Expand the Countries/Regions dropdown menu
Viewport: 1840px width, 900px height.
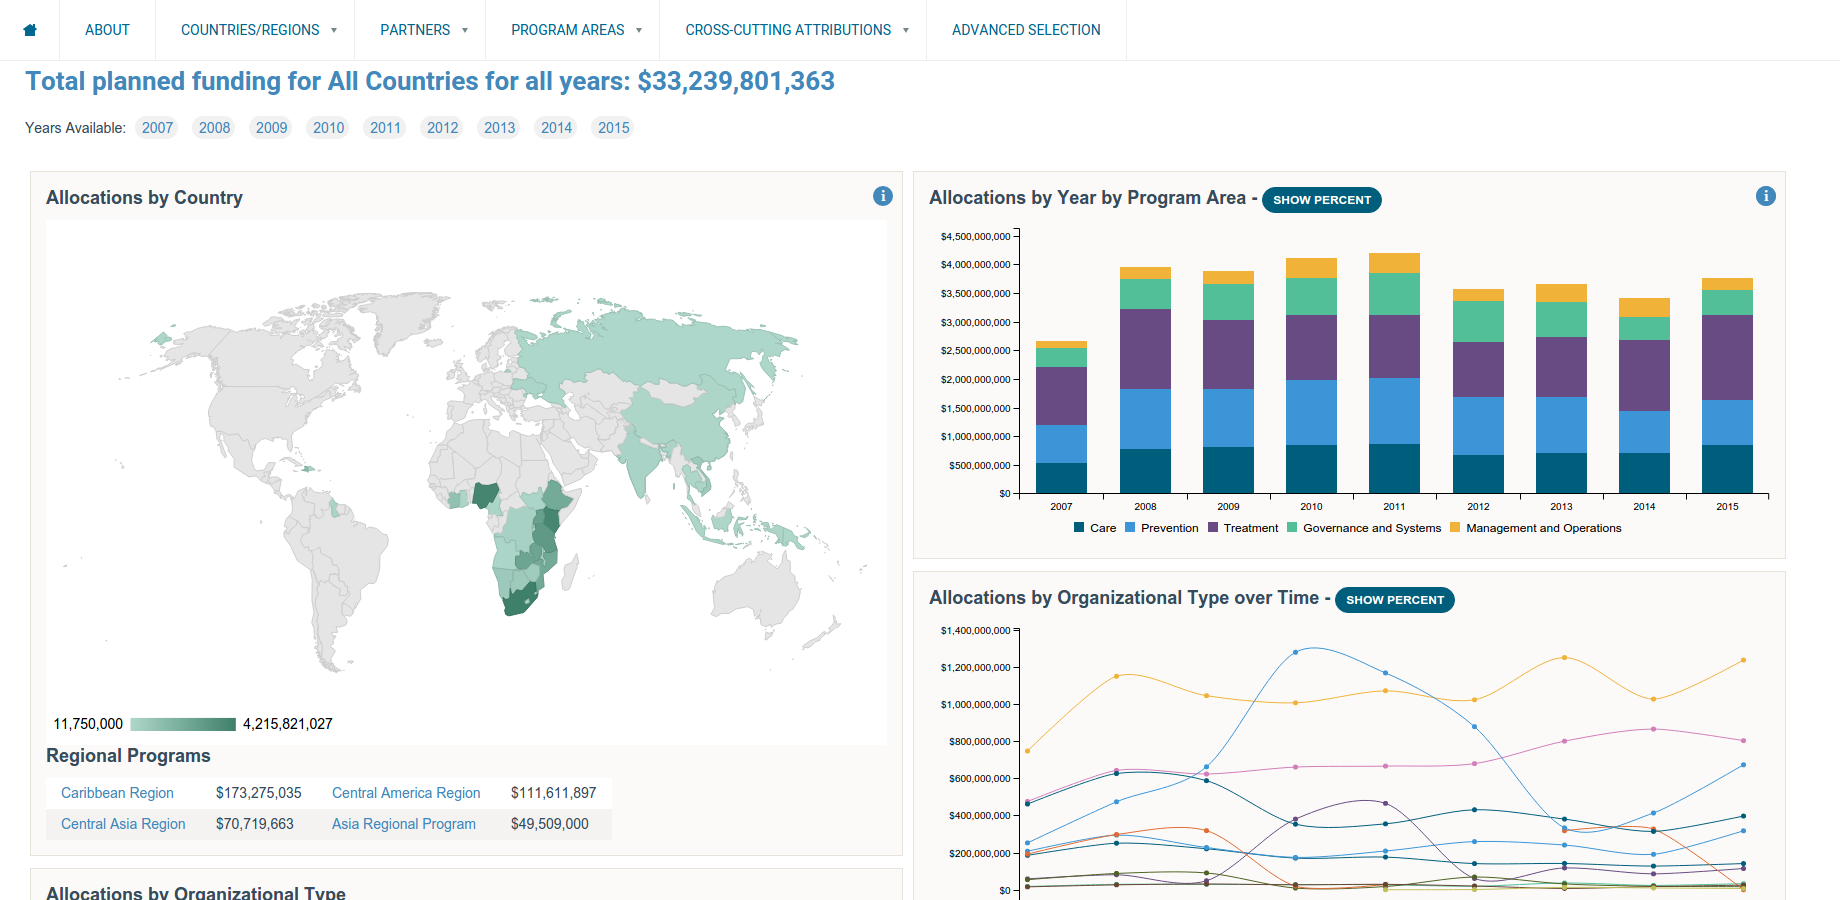click(x=258, y=30)
